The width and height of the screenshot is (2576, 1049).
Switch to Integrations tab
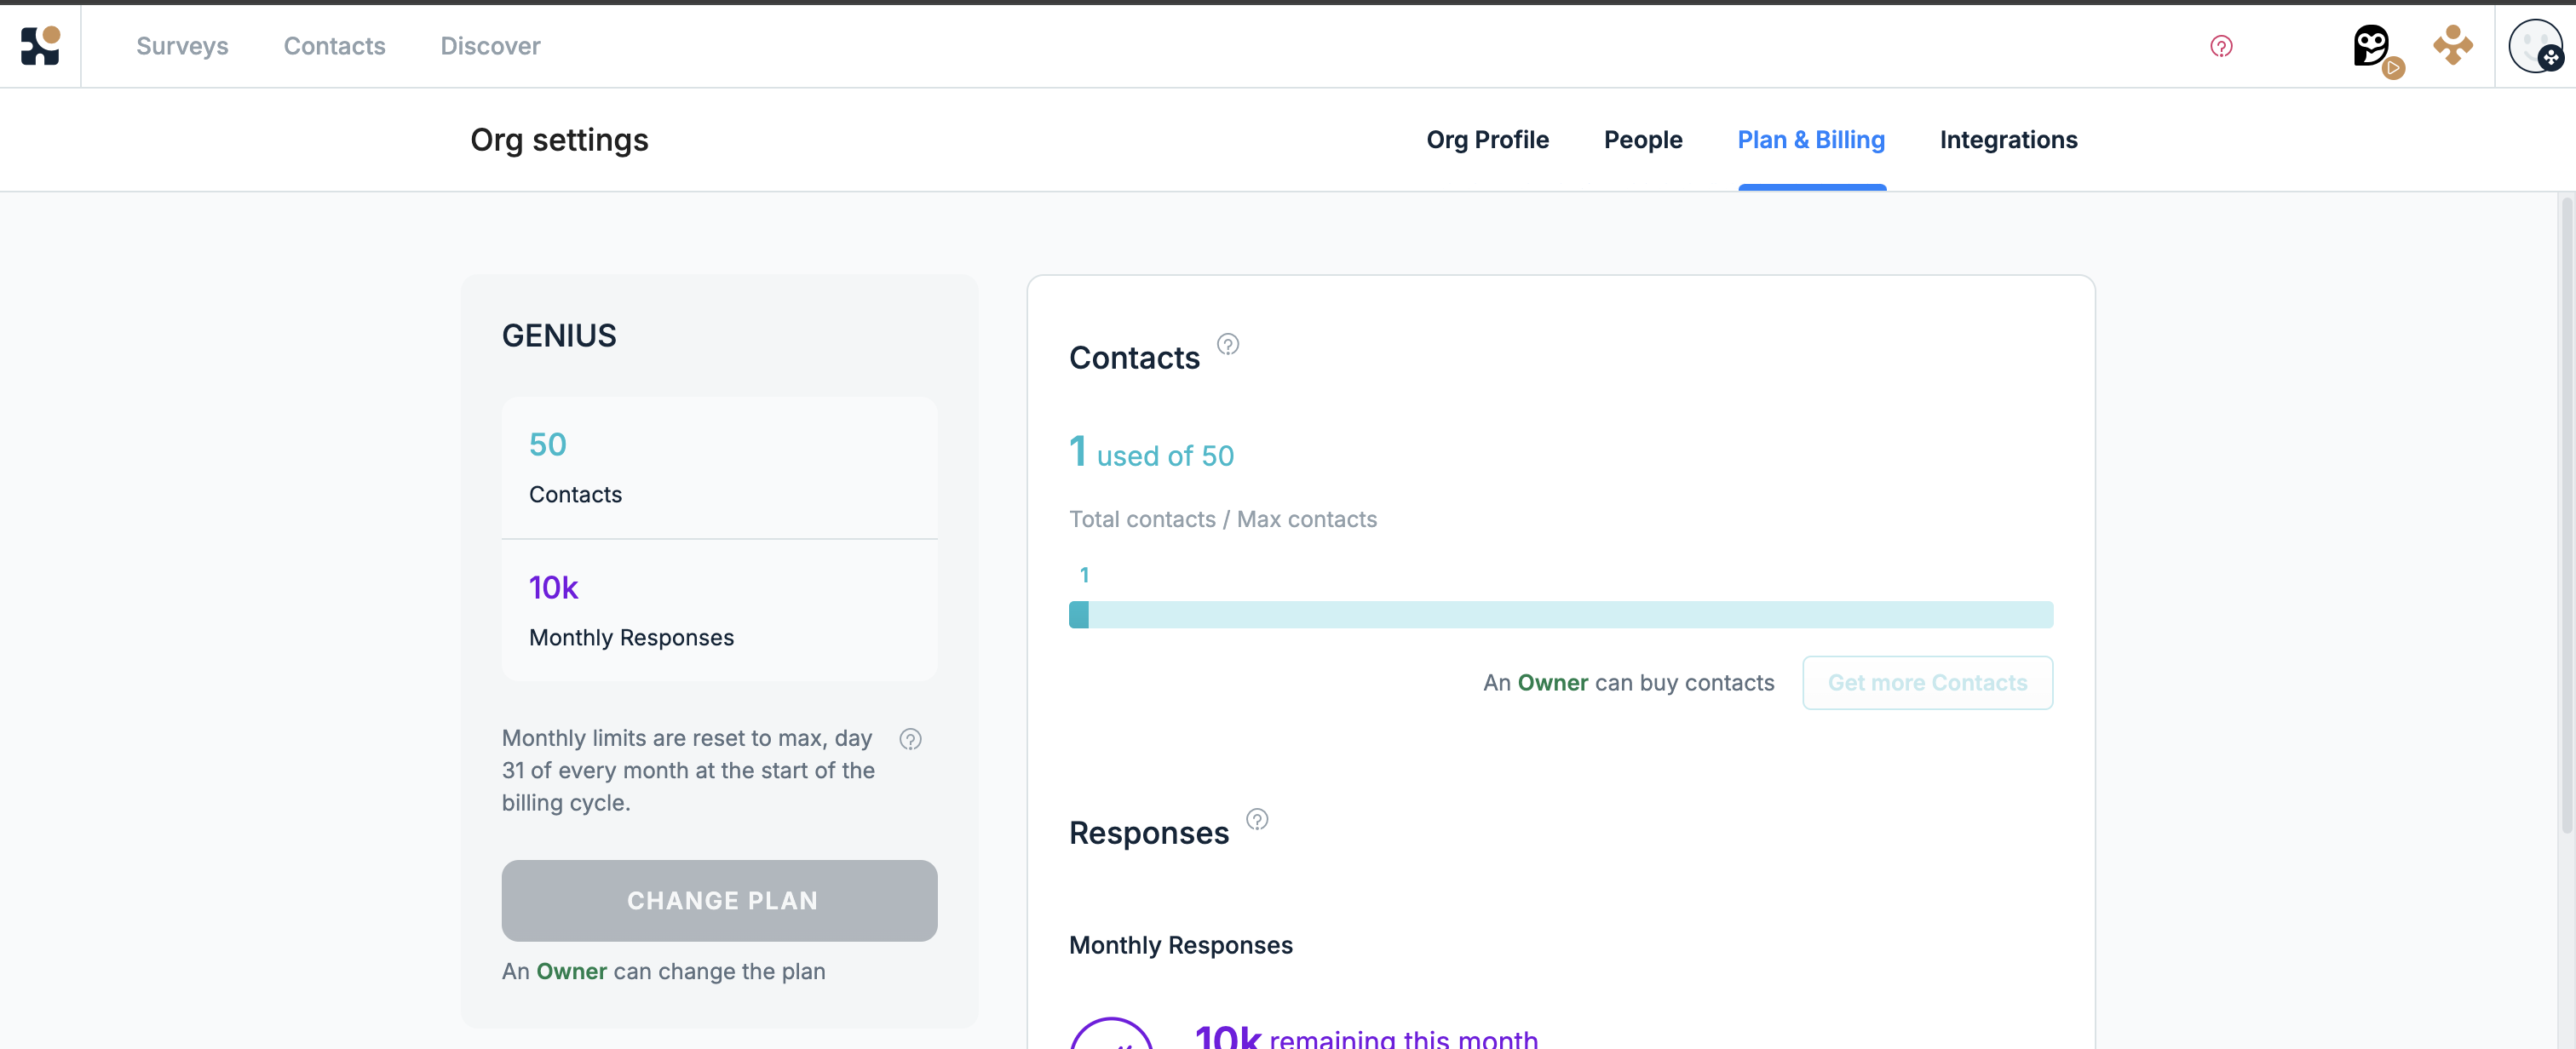point(2008,140)
